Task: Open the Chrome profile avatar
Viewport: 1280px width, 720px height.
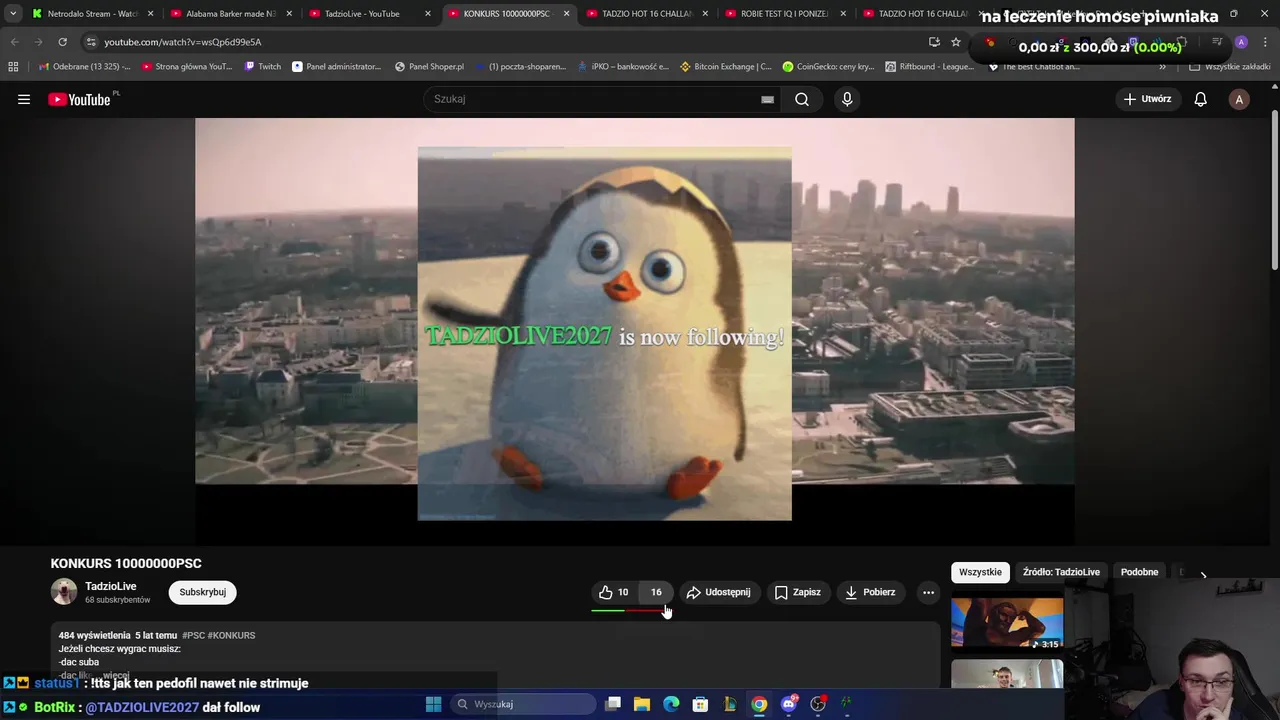Action: click(x=1241, y=42)
